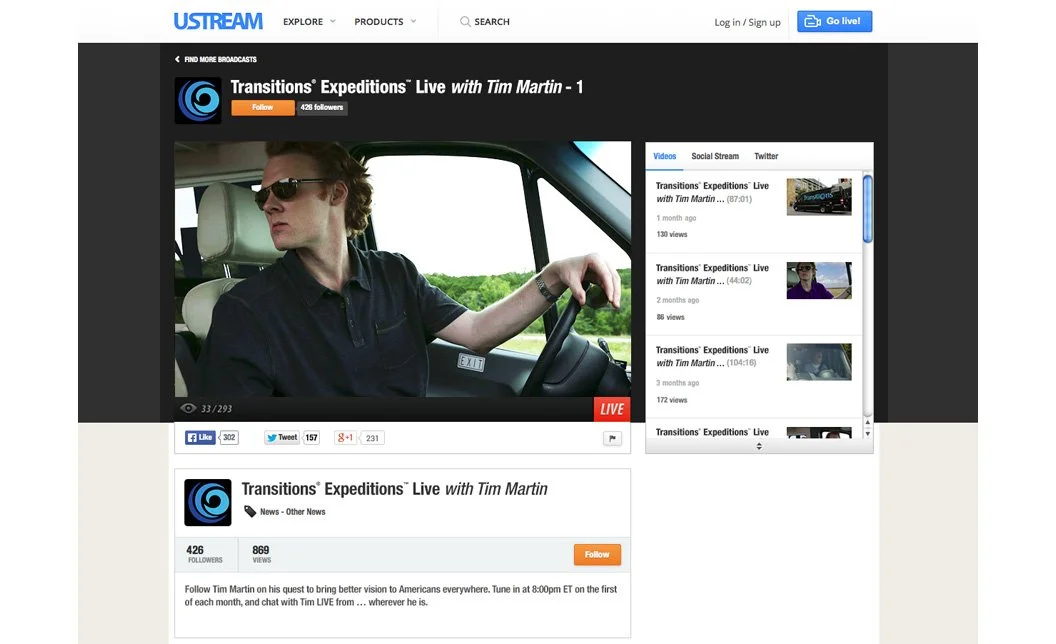Image resolution: width=1056 pixels, height=644 pixels.
Task: Click the channel logo in info box
Action: coord(208,503)
